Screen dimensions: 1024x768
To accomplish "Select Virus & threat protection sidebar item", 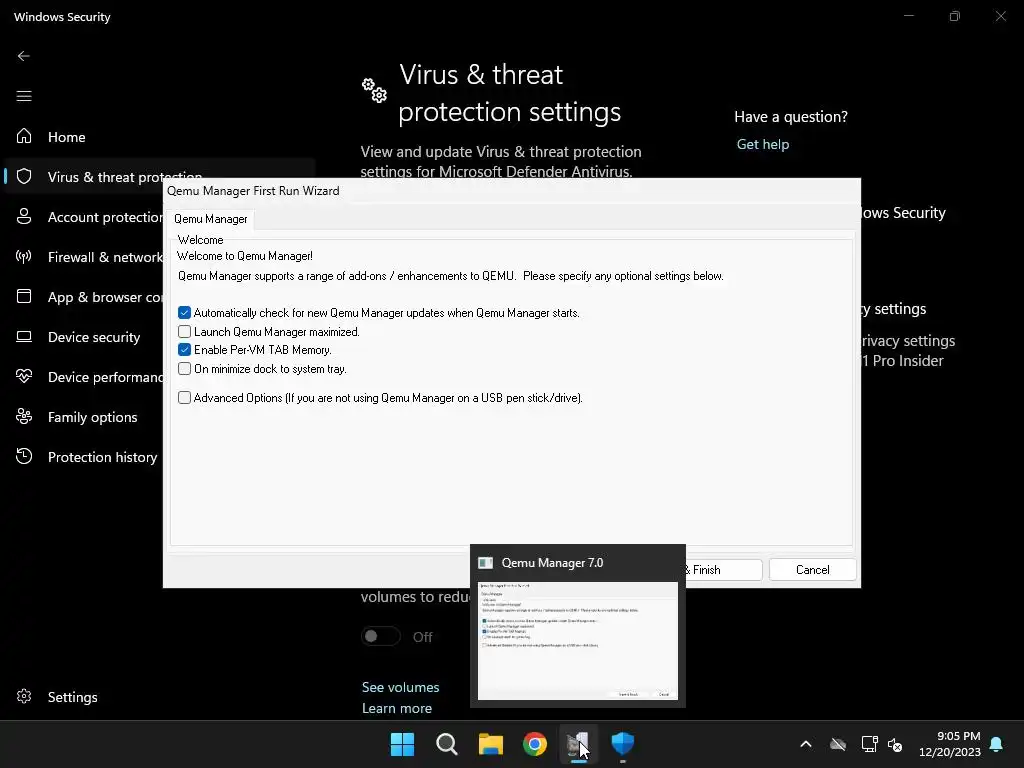I will (125, 176).
